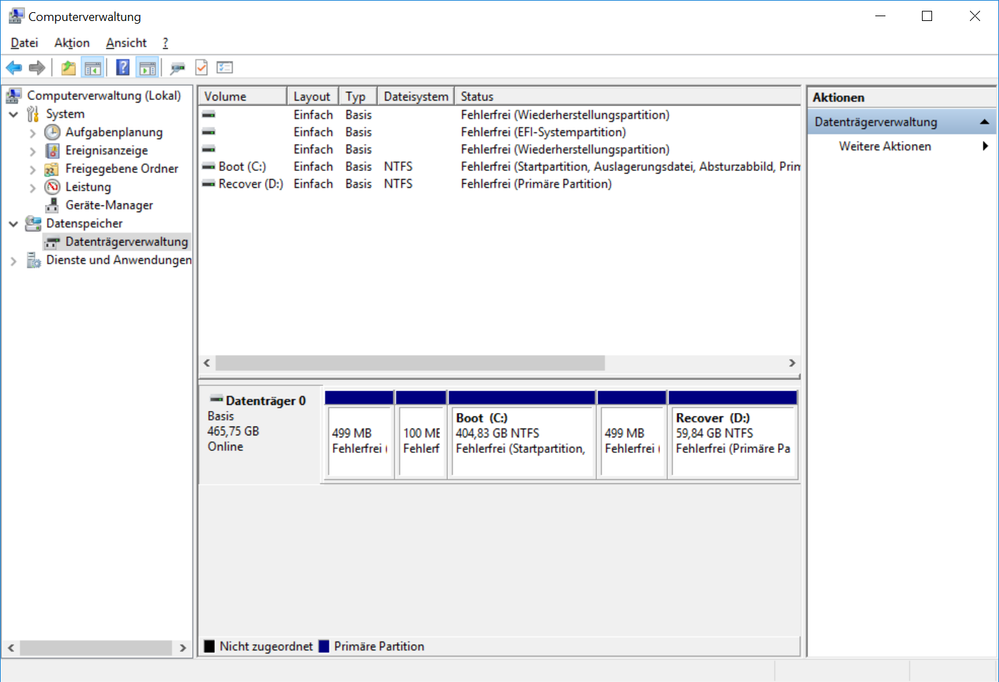999x682 pixels.
Task: Open Geräte-Manager in the tree
Action: [109, 205]
